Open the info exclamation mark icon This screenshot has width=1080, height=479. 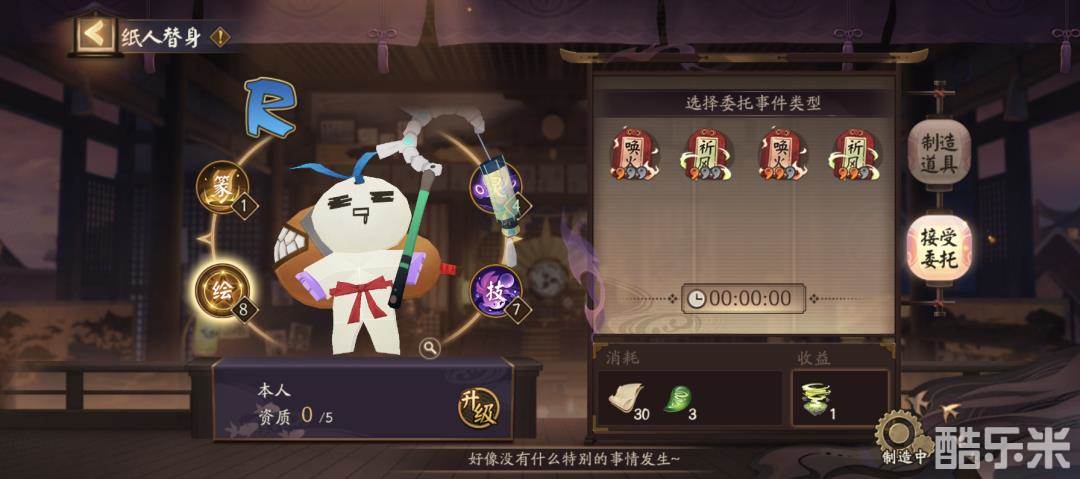(x=219, y=37)
